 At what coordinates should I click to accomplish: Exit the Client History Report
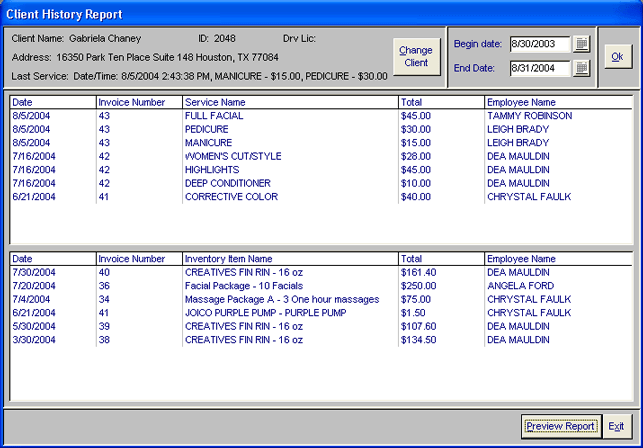(616, 427)
